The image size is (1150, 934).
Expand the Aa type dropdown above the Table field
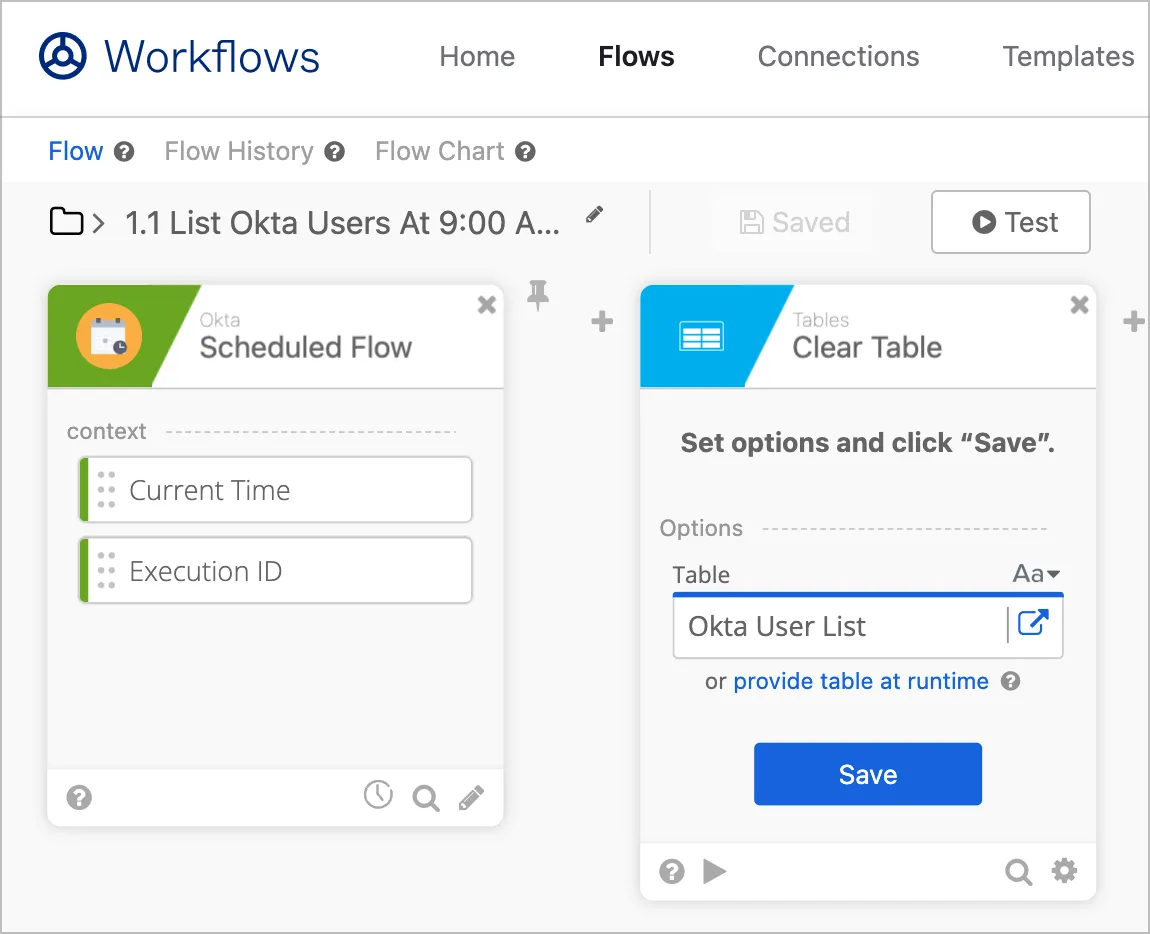click(x=1036, y=574)
